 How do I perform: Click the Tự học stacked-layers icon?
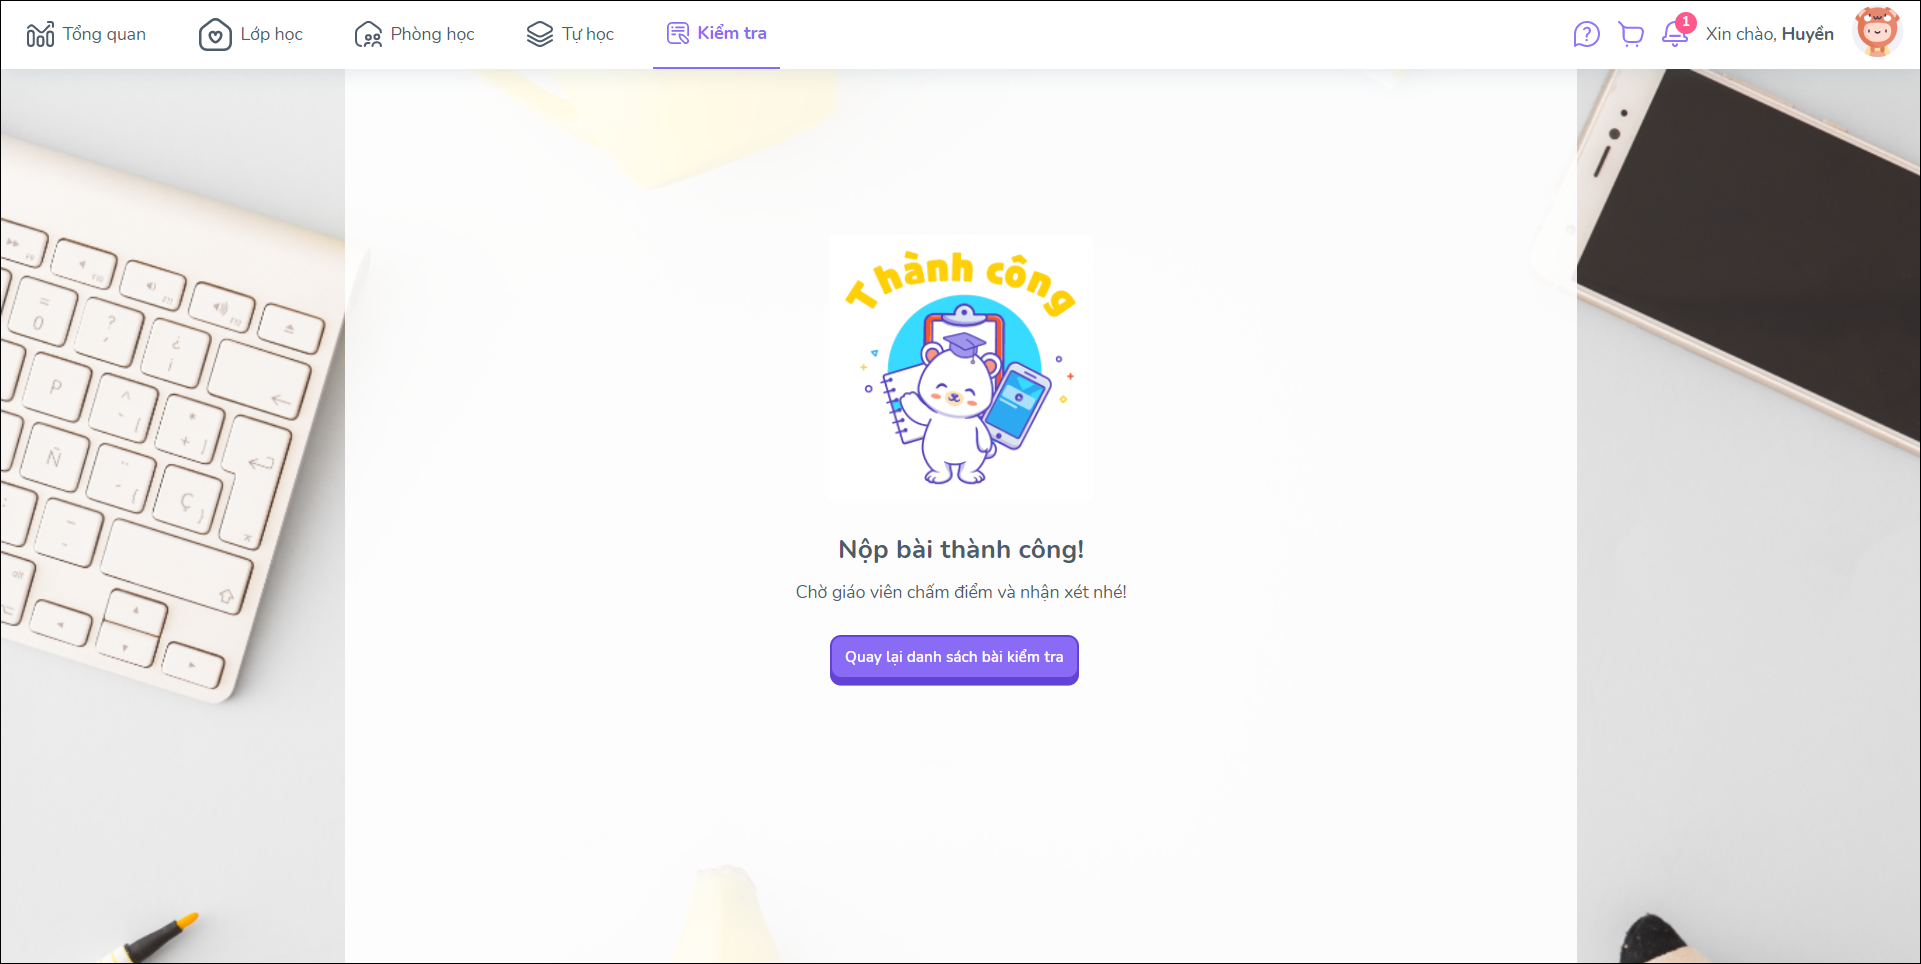540,34
